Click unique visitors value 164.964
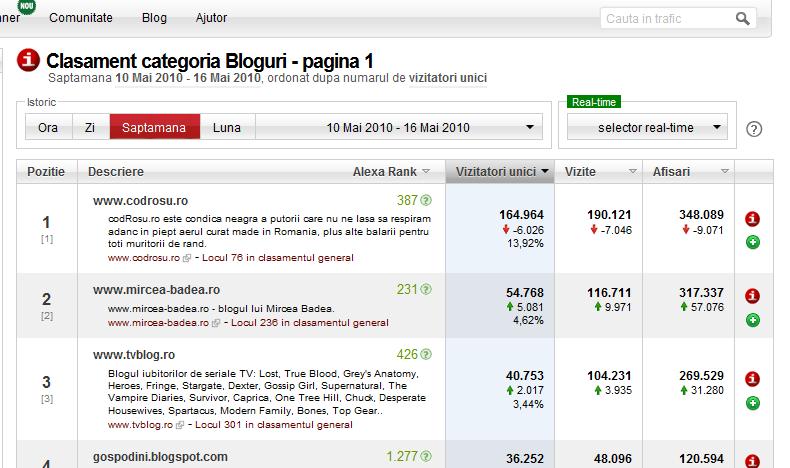The width and height of the screenshot is (790, 468). pos(521,215)
